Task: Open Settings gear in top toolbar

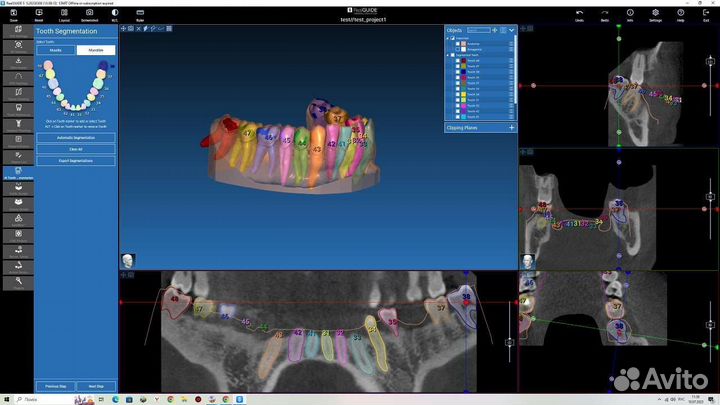Action: 655,13
